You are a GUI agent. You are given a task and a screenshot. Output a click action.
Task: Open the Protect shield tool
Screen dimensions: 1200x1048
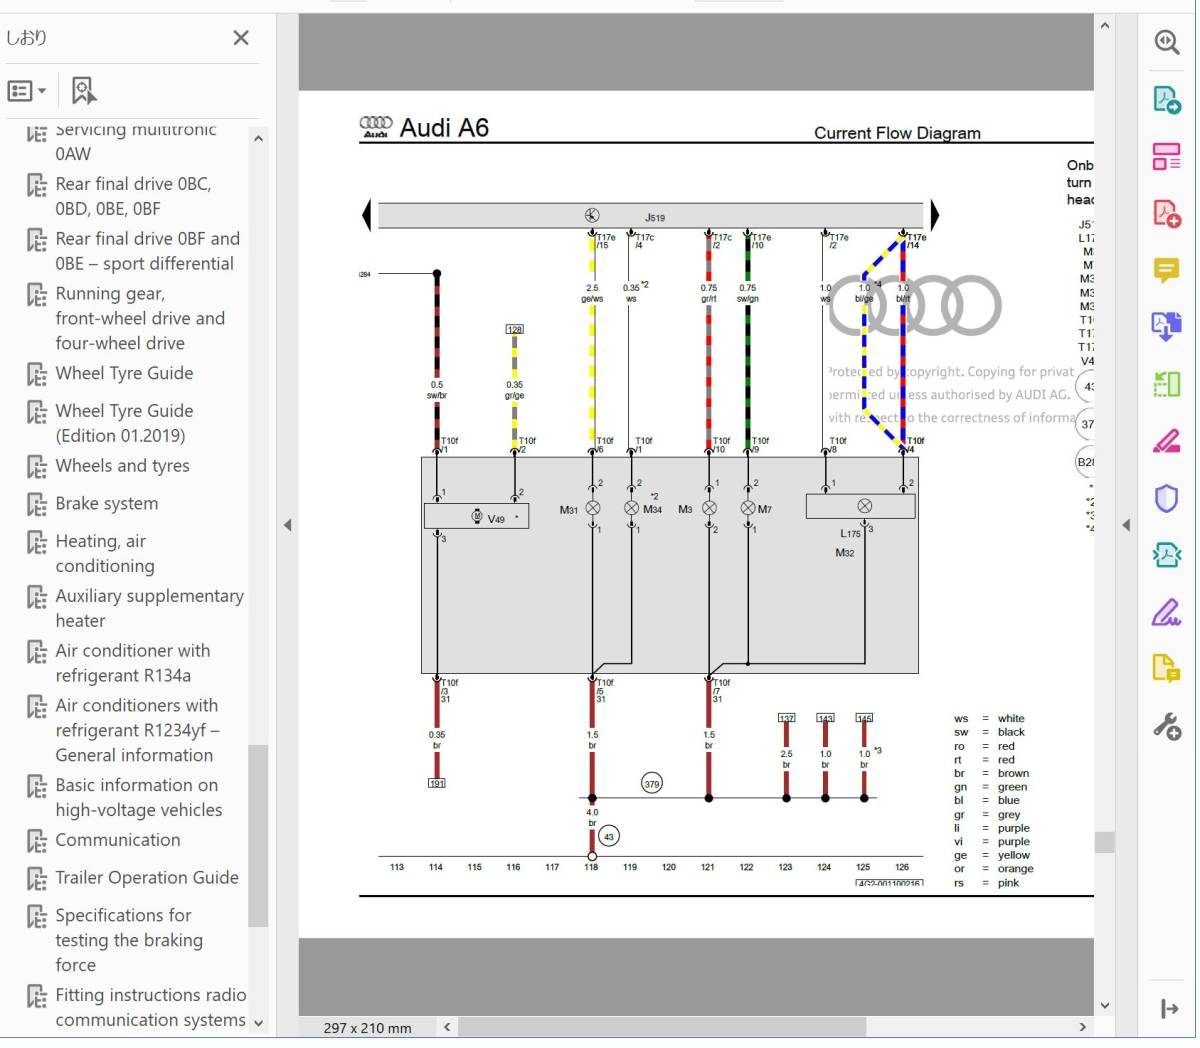1166,498
